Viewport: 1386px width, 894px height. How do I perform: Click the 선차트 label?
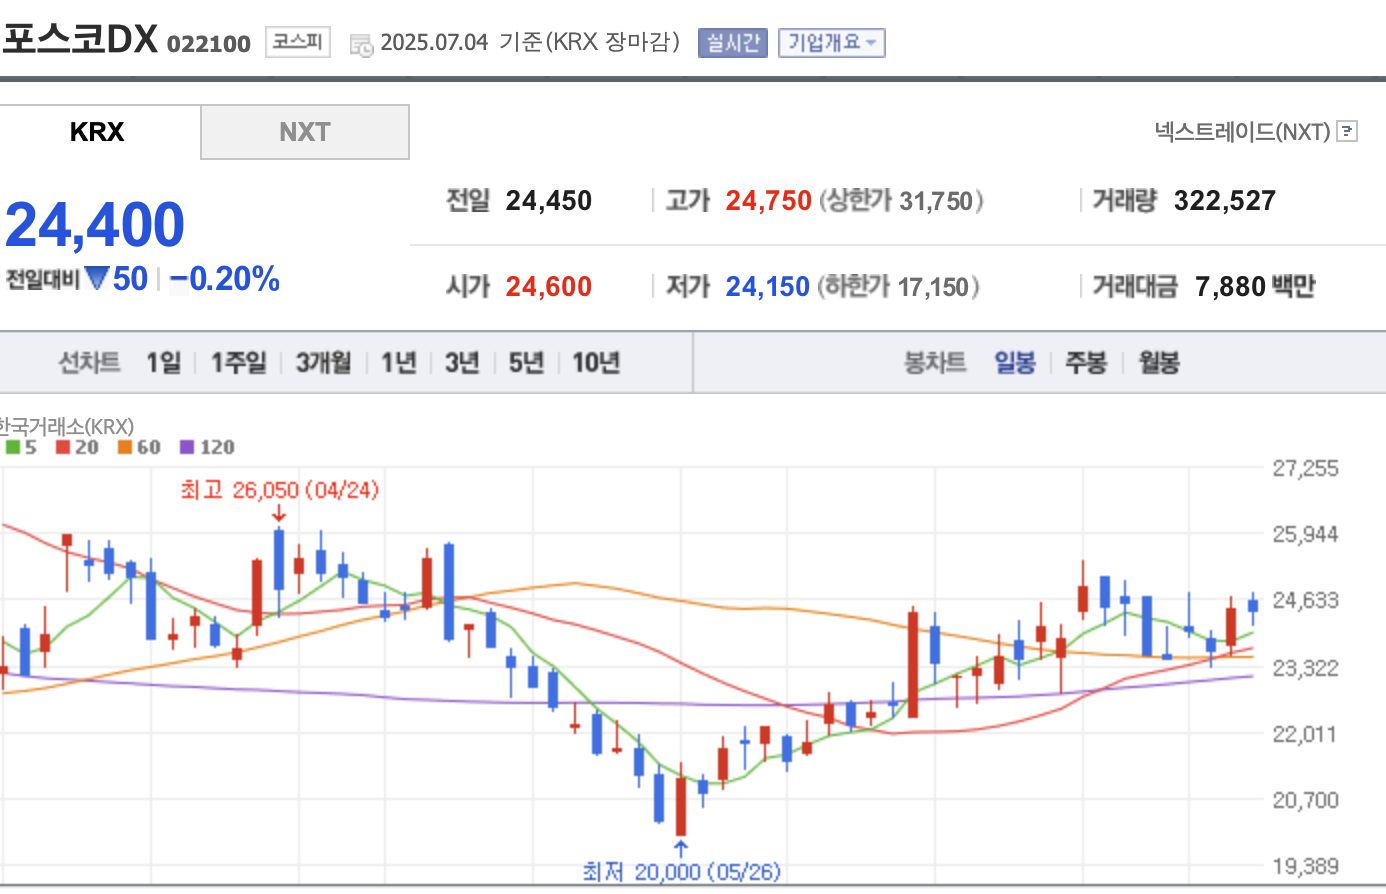(x=90, y=362)
